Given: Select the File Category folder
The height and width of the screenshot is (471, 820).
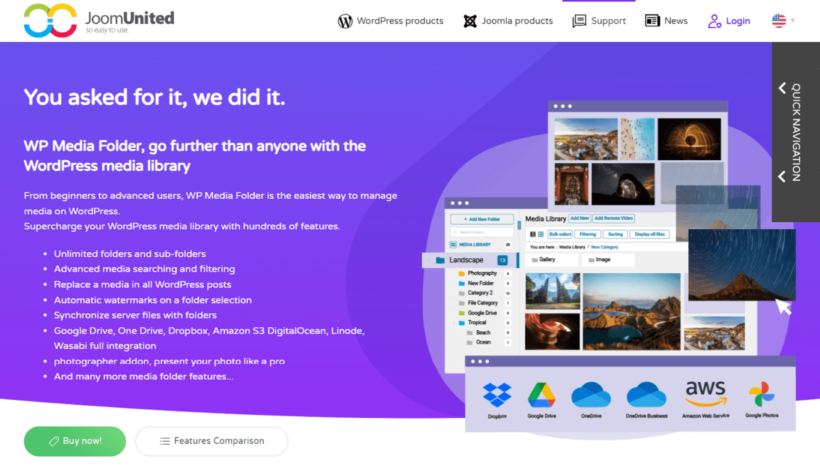Looking at the screenshot, I should click(482, 303).
